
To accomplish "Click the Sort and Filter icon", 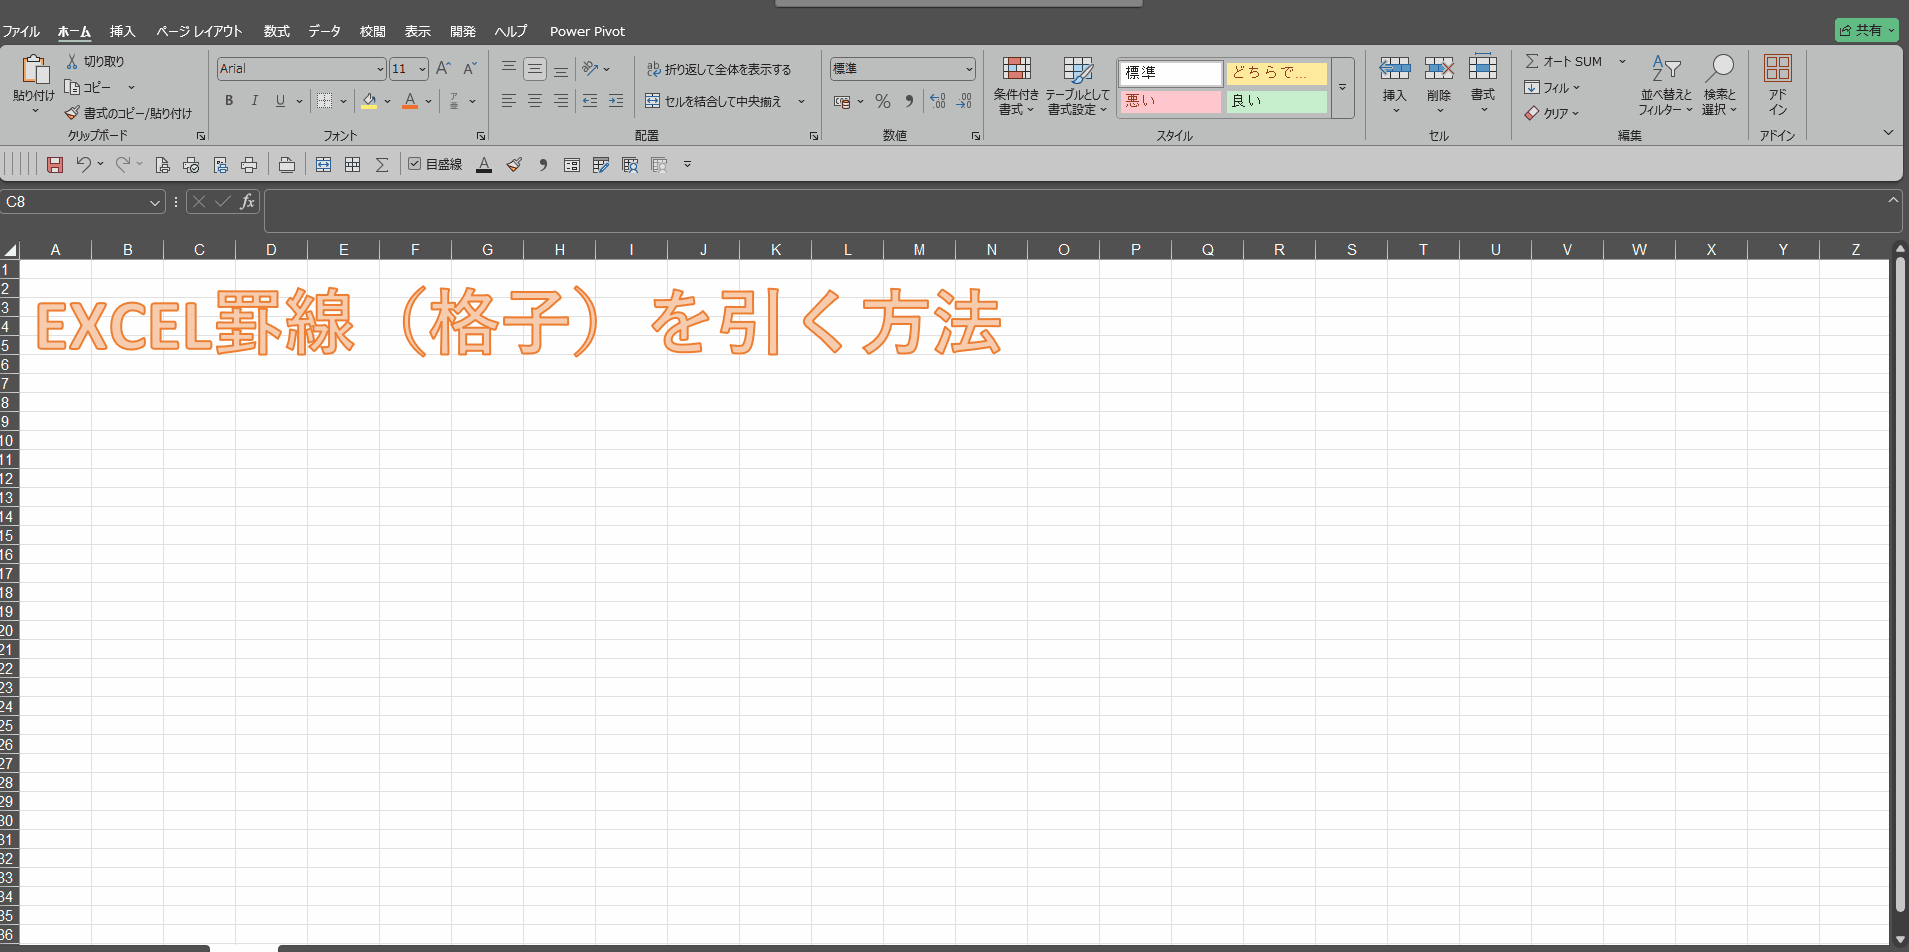I will pos(1665,69).
